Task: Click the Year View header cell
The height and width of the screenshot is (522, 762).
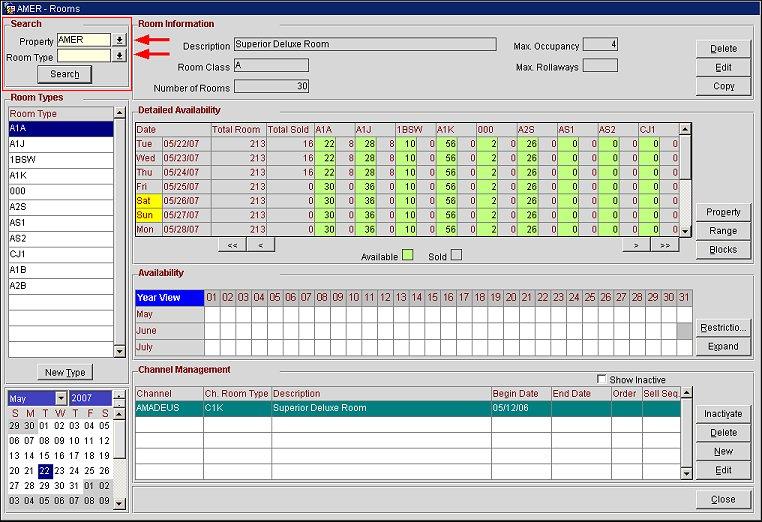Action: 168,297
